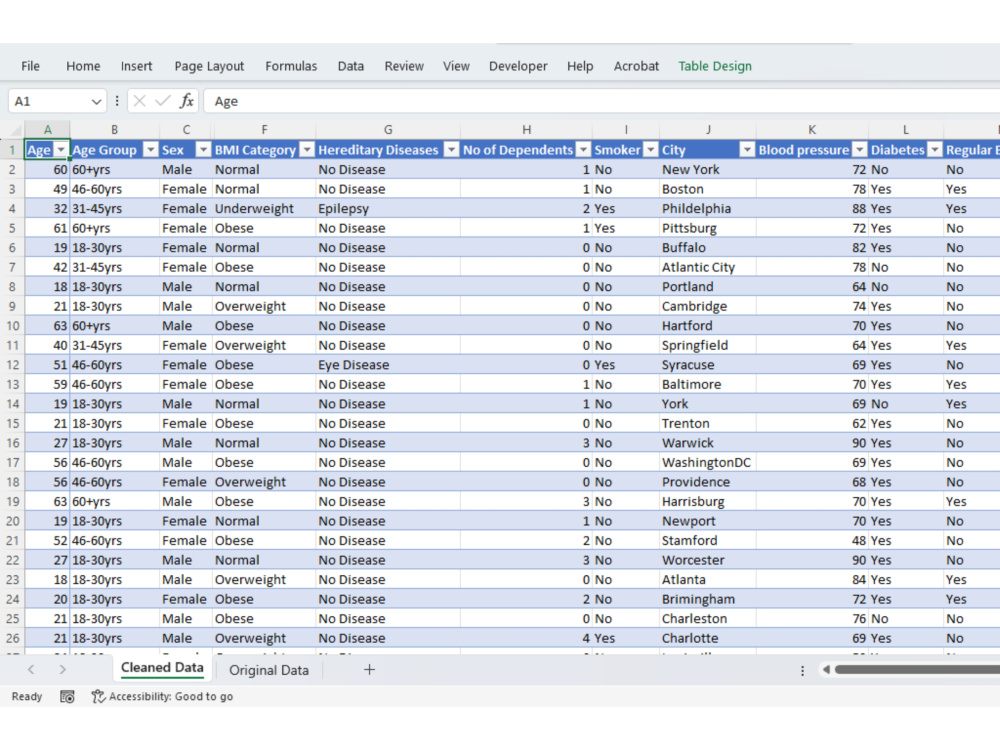Open Blood pressure filter dropdown
The width and height of the screenshot is (1000, 750).
pyautogui.click(x=860, y=150)
